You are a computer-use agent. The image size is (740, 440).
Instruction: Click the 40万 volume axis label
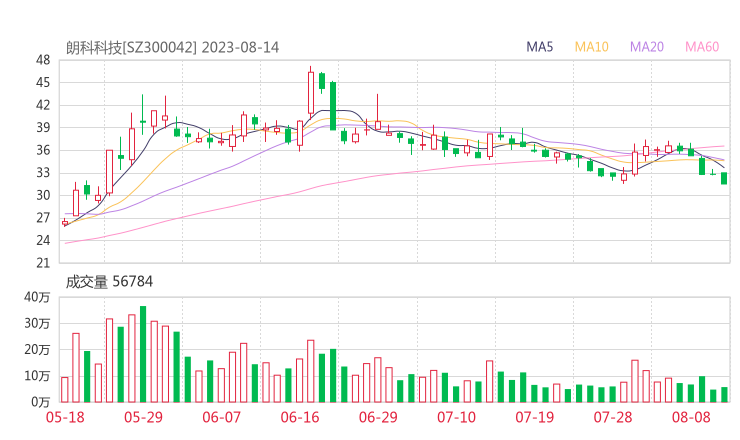(37, 297)
